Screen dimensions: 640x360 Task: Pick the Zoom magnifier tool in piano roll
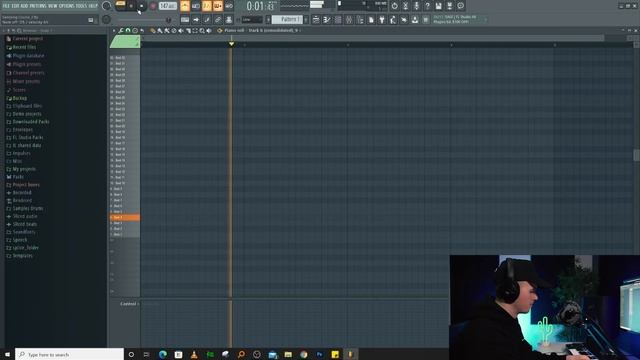(x=202, y=31)
